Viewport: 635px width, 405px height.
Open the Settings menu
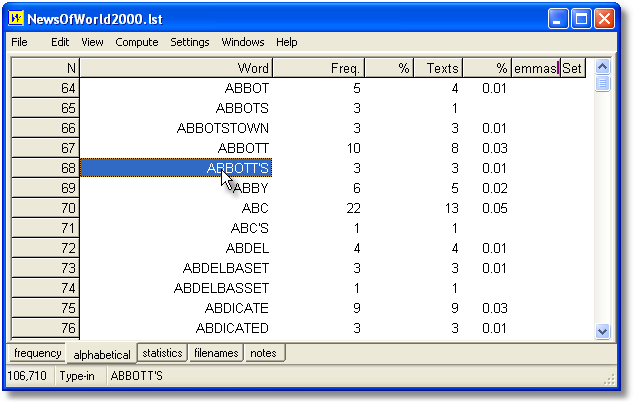[190, 42]
